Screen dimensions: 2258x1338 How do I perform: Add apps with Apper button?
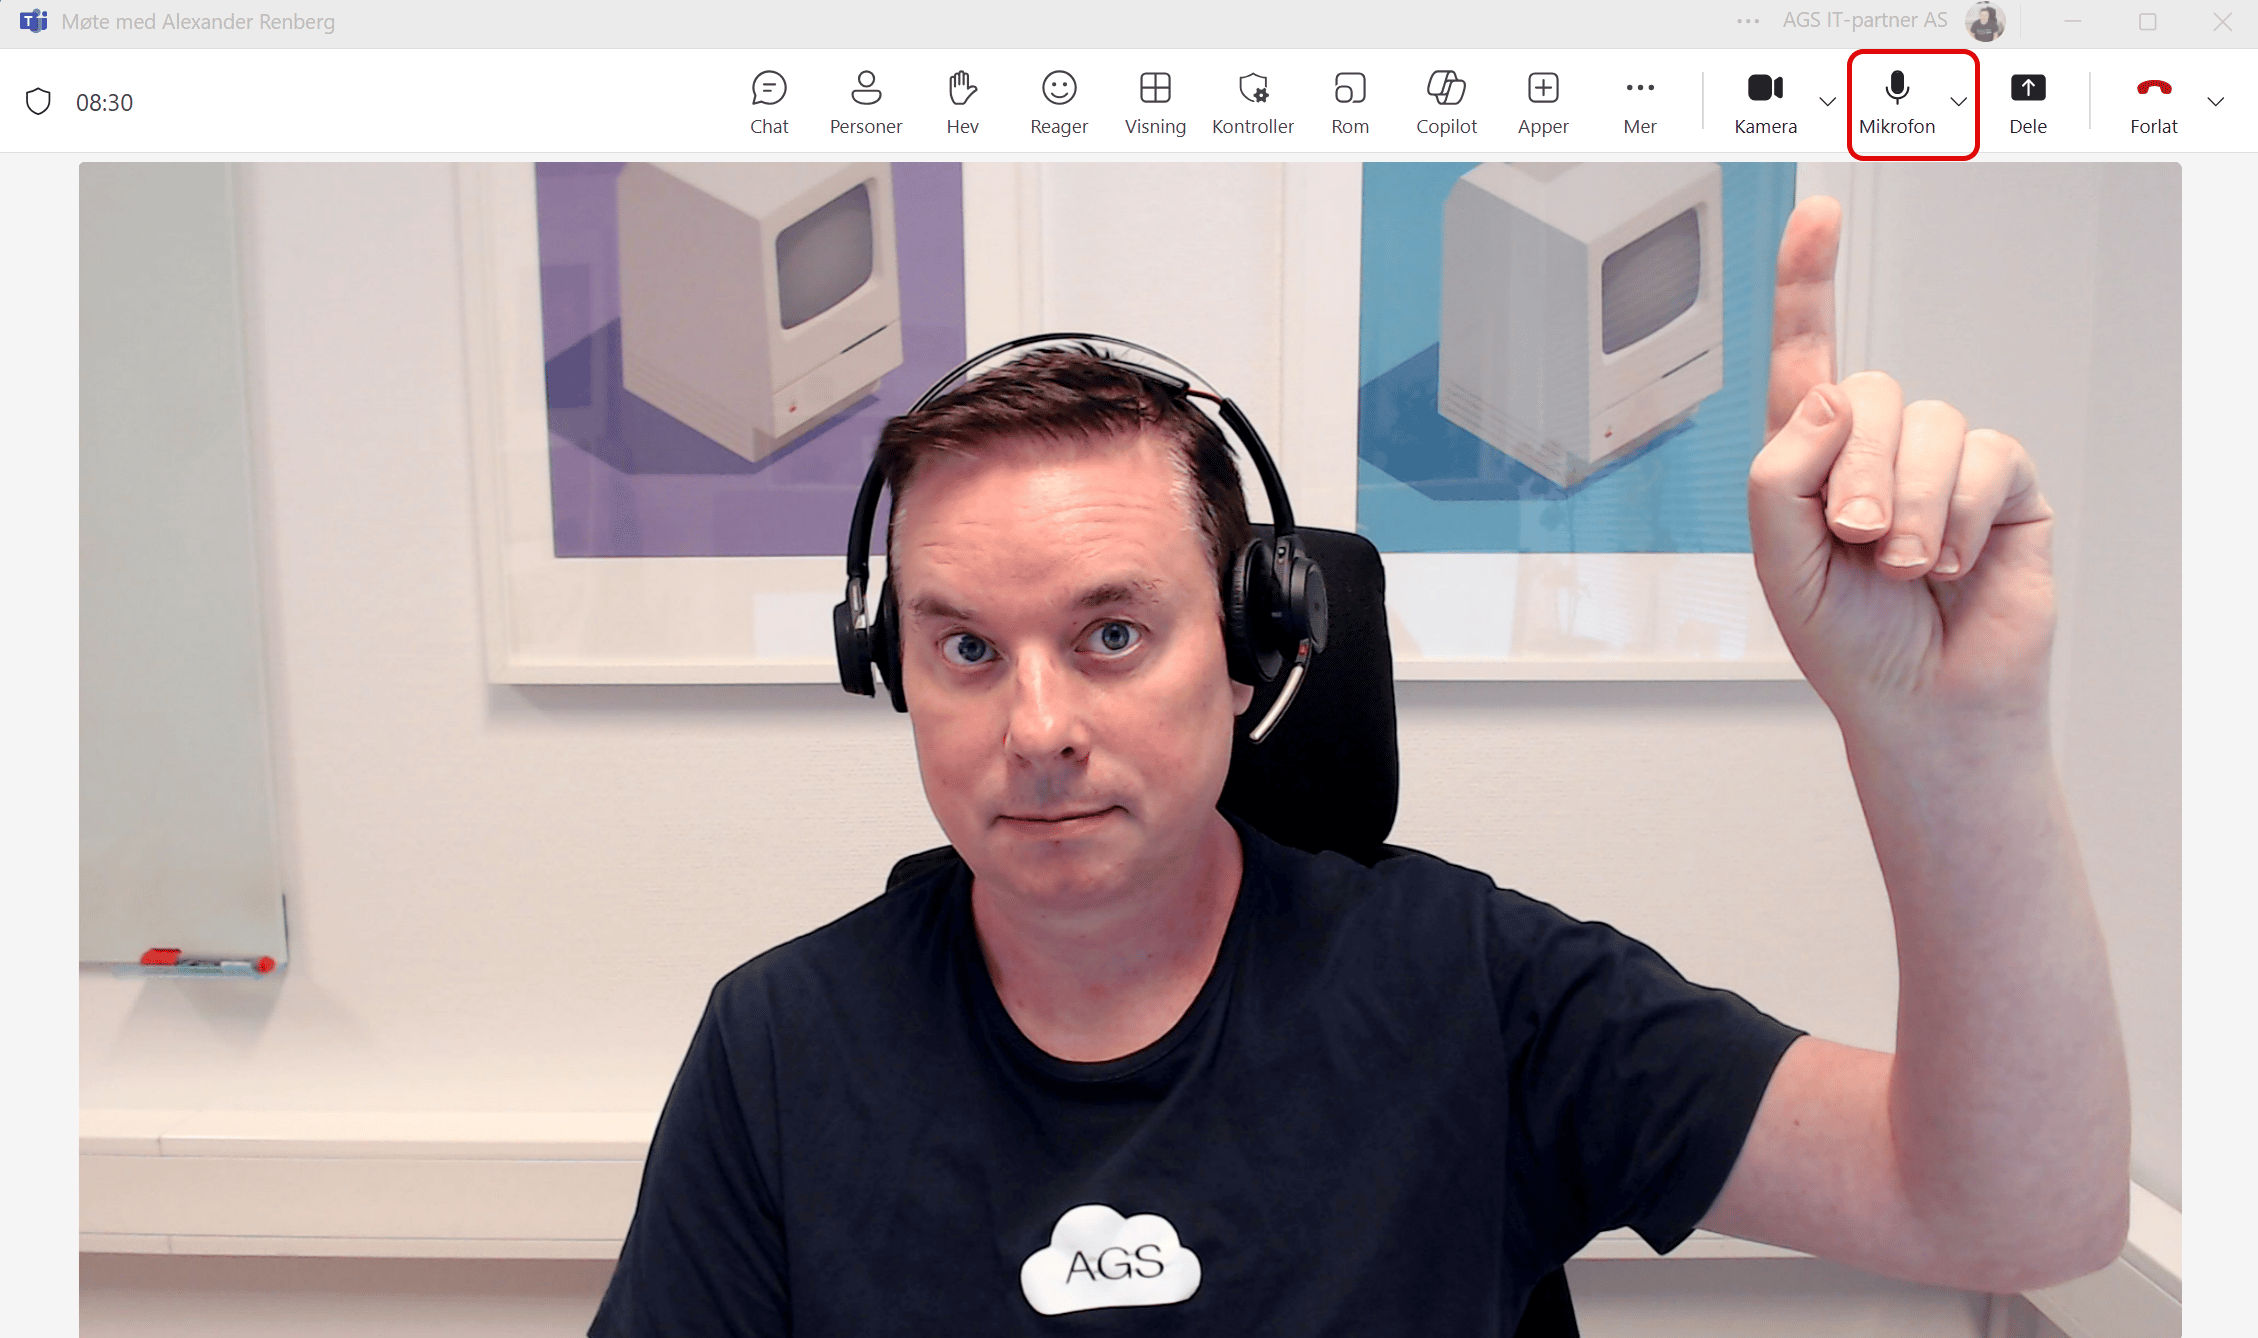point(1543,101)
